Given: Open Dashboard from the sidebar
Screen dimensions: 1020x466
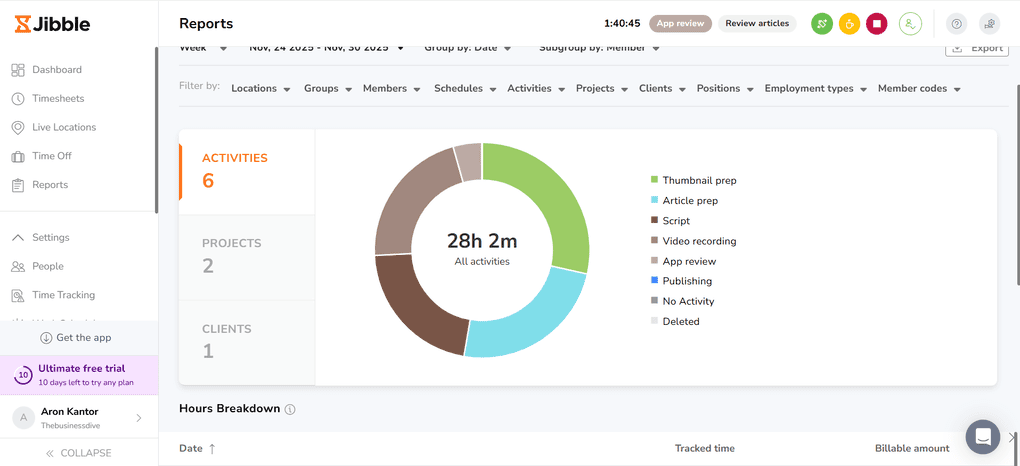Looking at the screenshot, I should [56, 70].
